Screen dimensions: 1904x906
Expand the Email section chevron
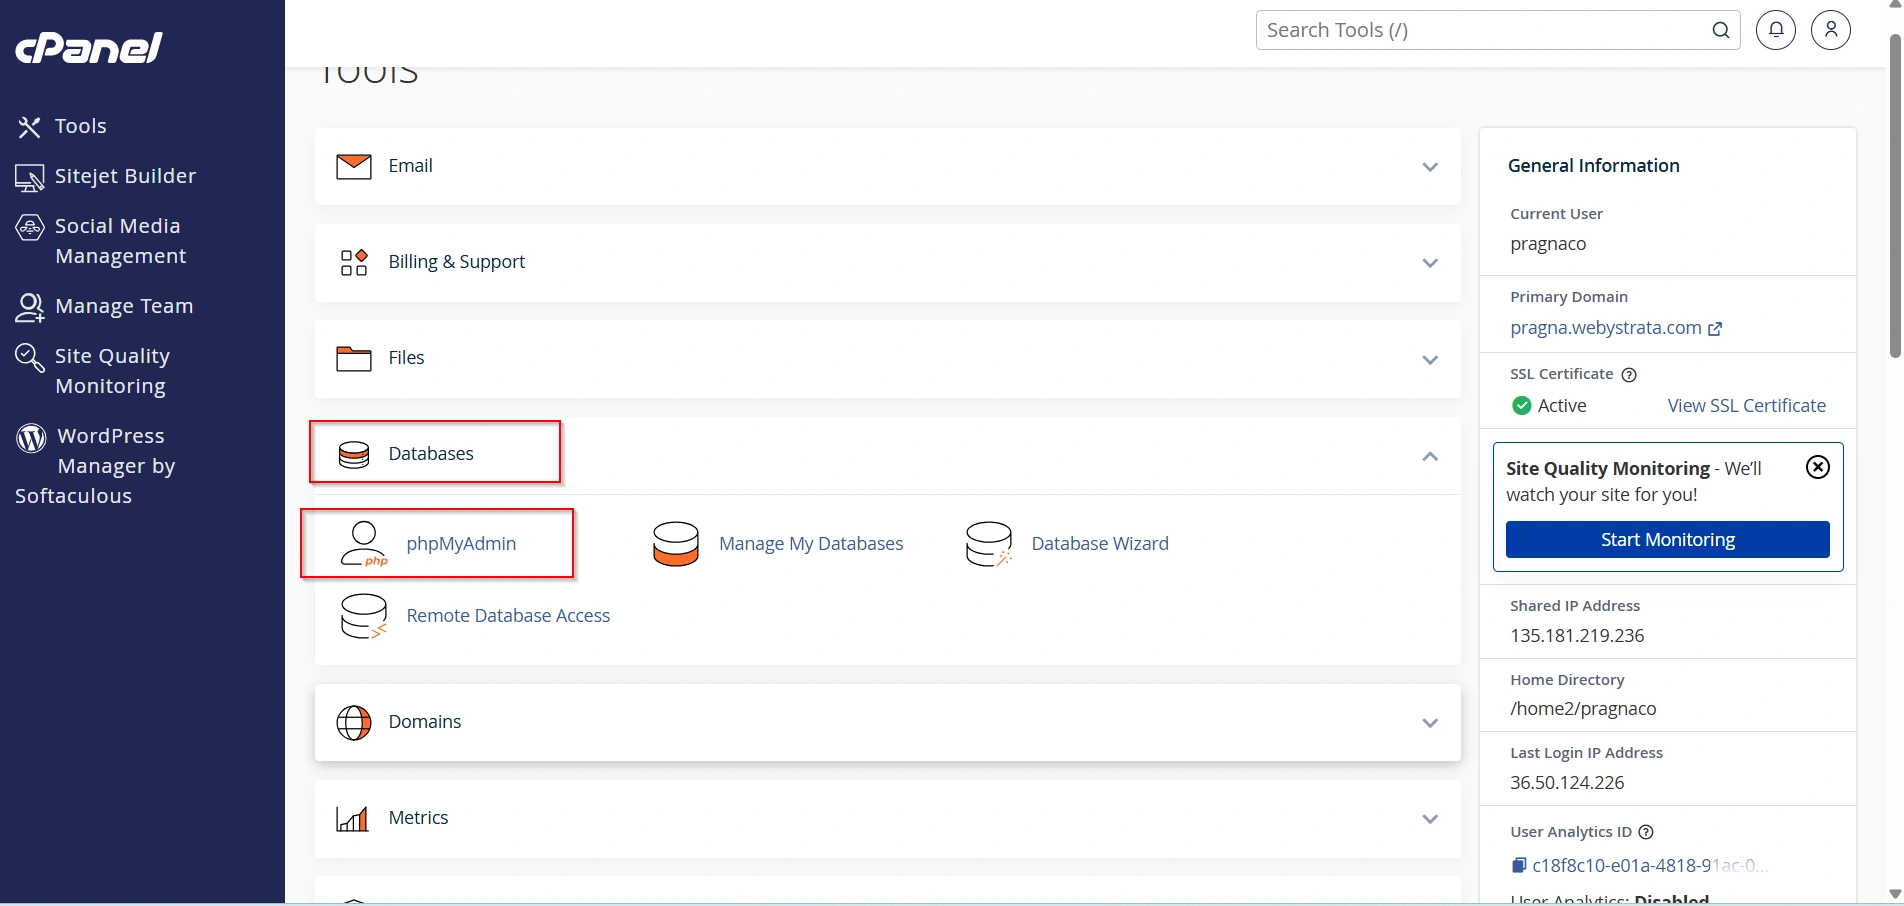pos(1430,167)
